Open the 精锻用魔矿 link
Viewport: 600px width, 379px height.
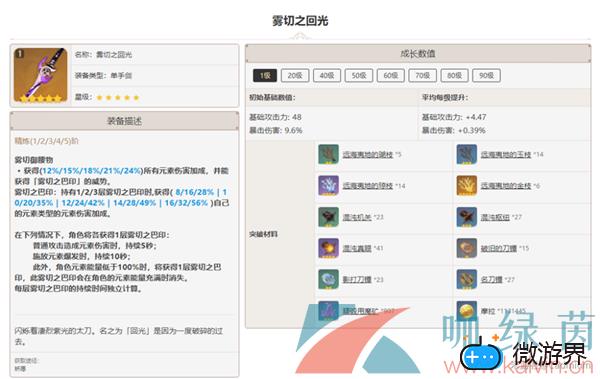[360, 311]
